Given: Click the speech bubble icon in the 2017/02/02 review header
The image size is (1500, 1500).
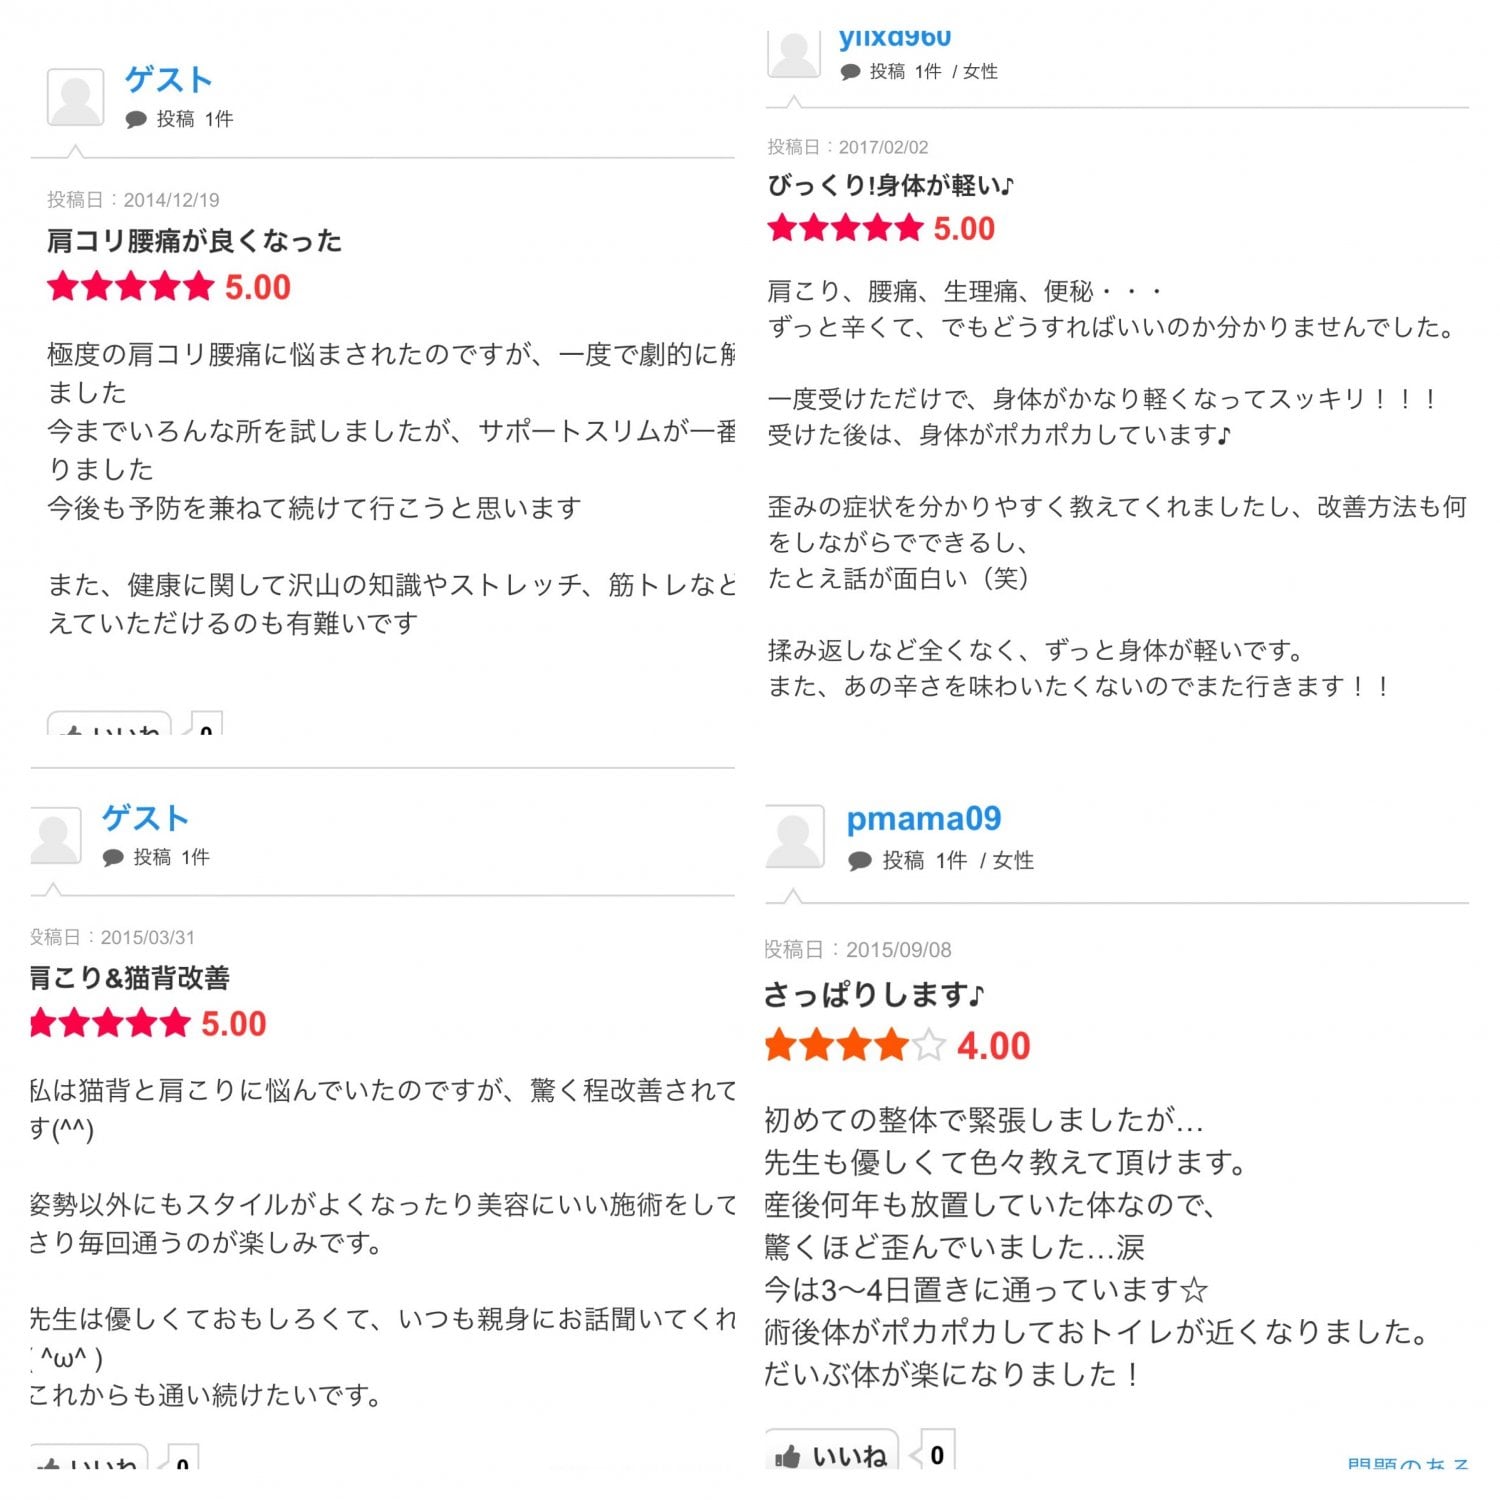Looking at the screenshot, I should coord(851,72).
